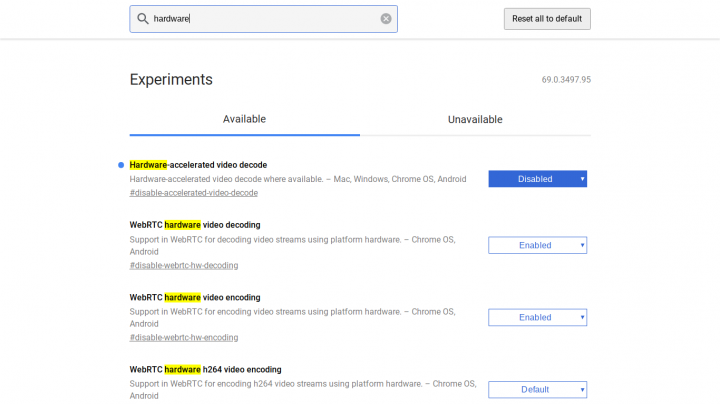Click Reset all to default button

(x=547, y=19)
